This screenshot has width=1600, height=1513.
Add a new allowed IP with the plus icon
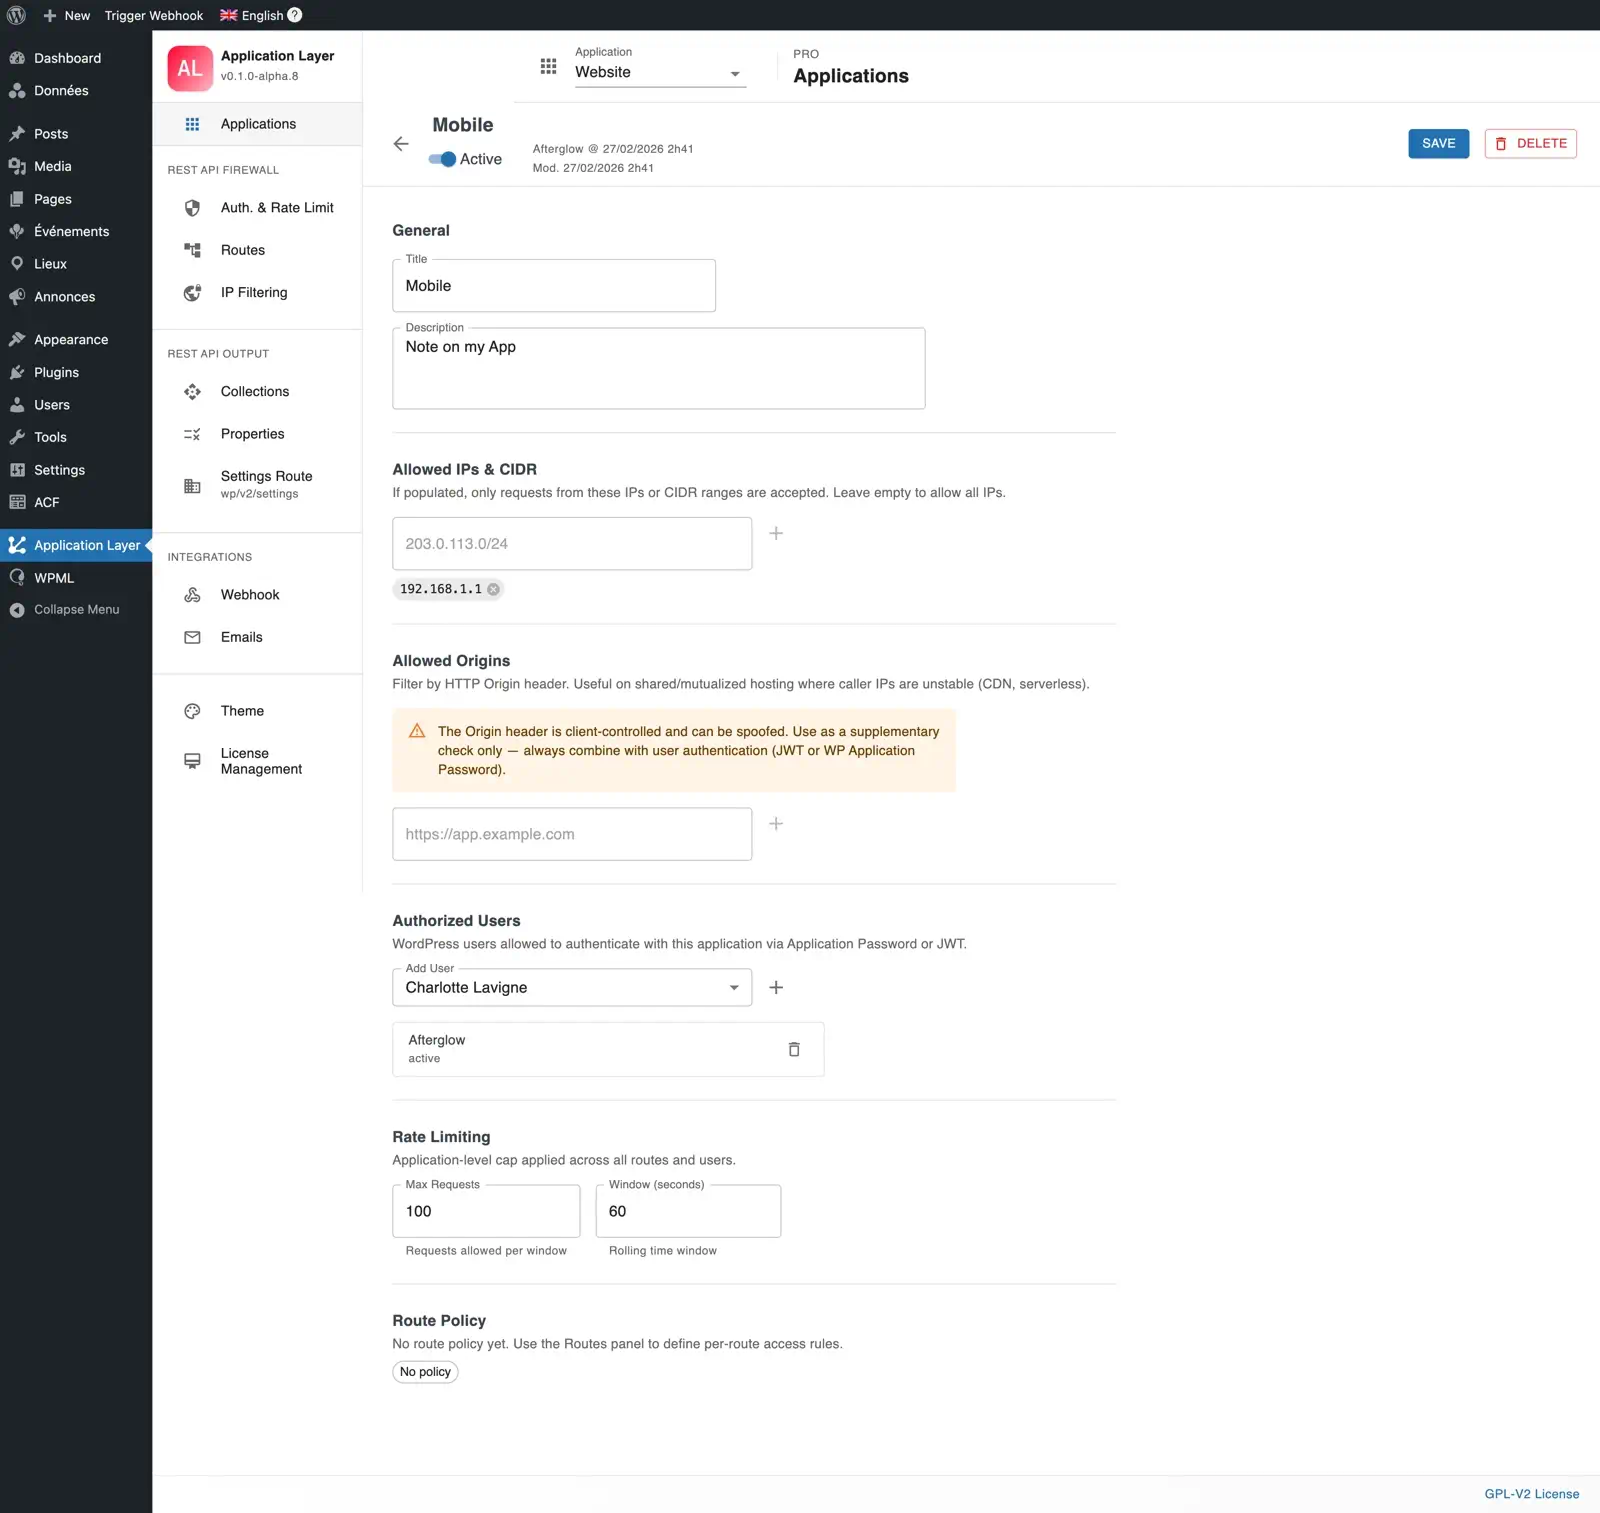(x=776, y=533)
